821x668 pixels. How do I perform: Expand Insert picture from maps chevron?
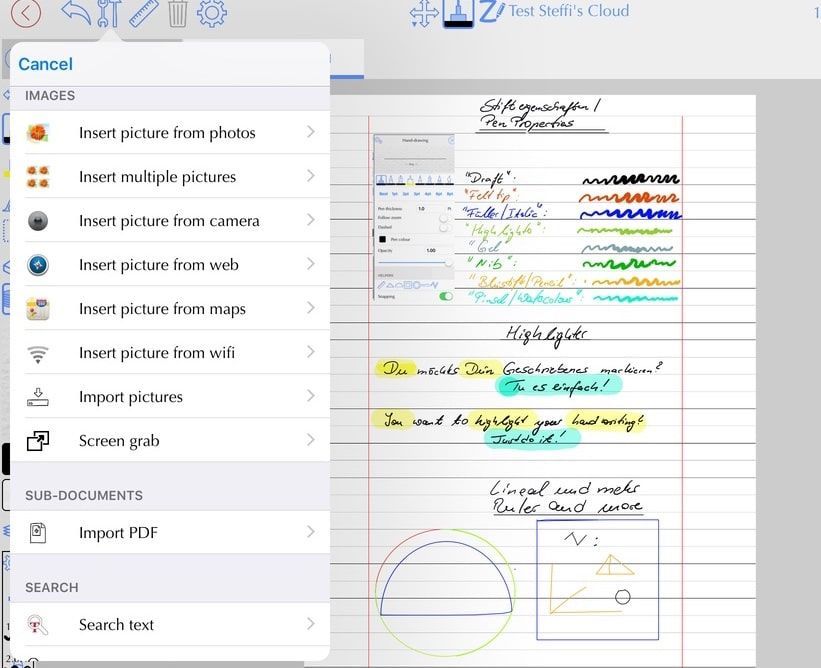tap(311, 309)
